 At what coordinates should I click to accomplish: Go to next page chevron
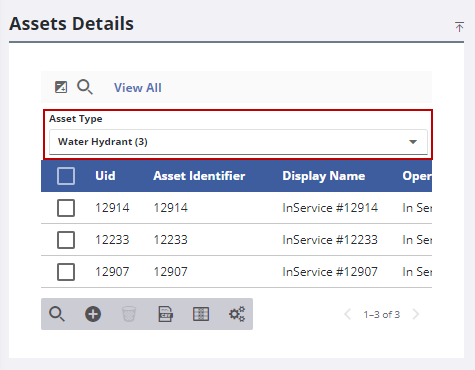tap(416, 314)
